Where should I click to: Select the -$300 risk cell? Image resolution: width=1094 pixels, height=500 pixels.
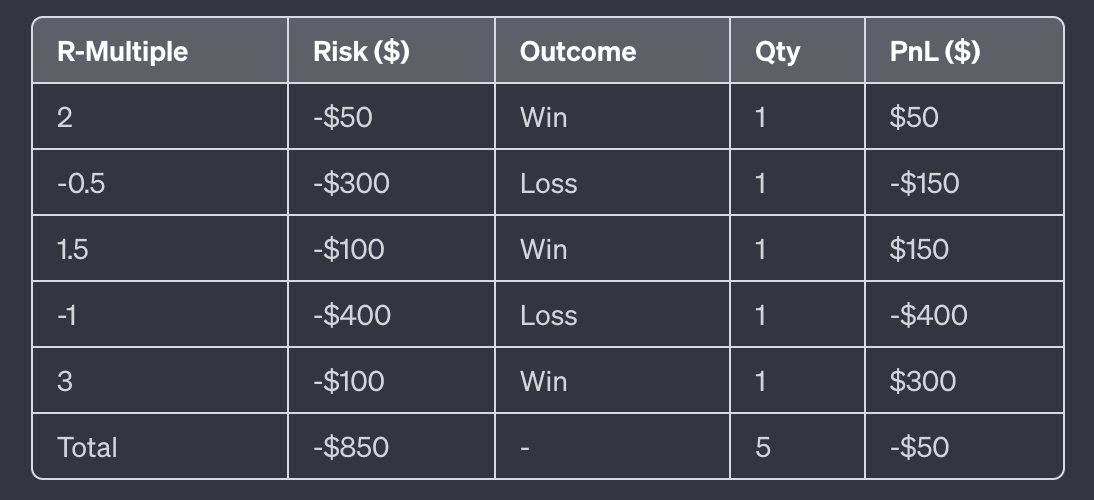point(351,184)
